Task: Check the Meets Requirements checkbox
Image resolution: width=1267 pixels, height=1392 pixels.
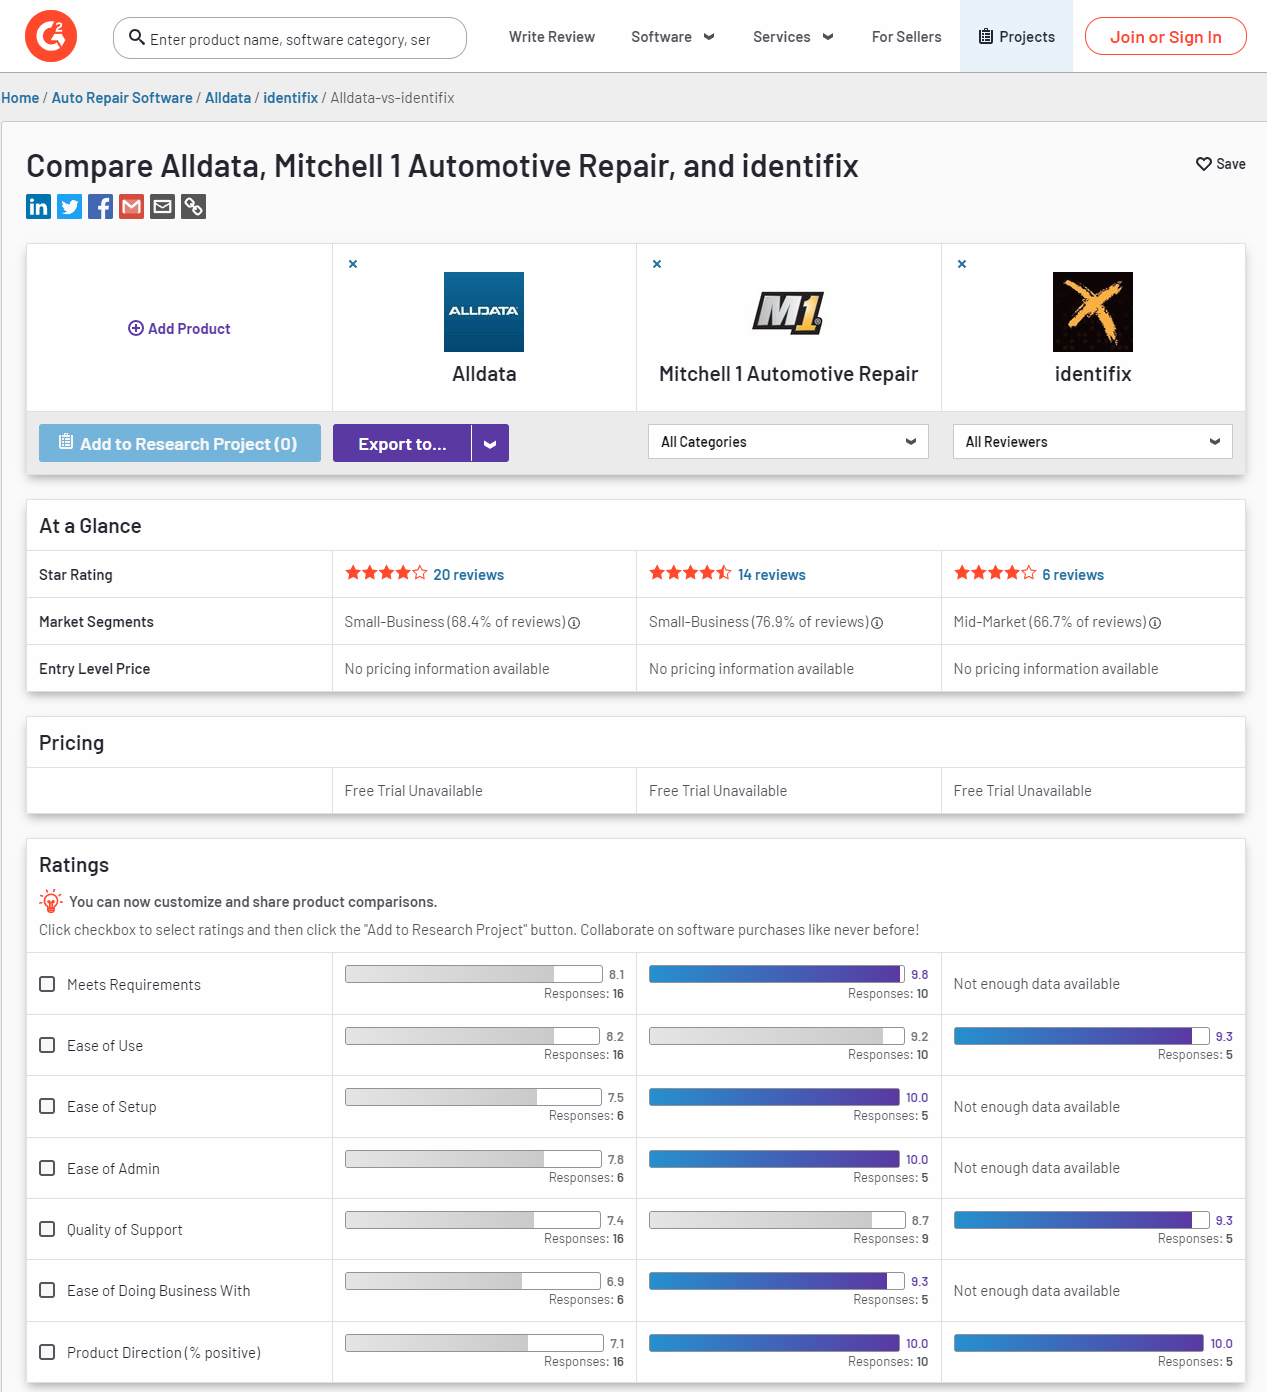Action: 47,984
